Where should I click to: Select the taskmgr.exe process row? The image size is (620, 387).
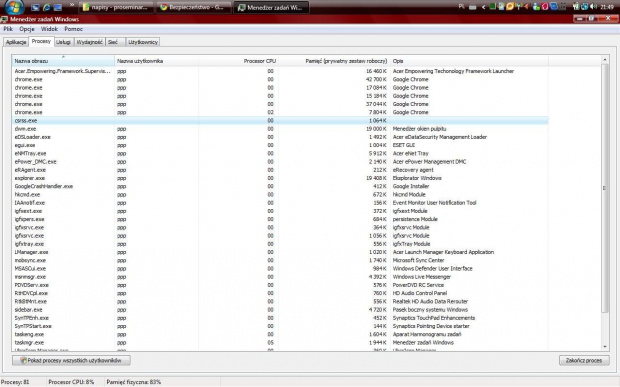pos(280,342)
